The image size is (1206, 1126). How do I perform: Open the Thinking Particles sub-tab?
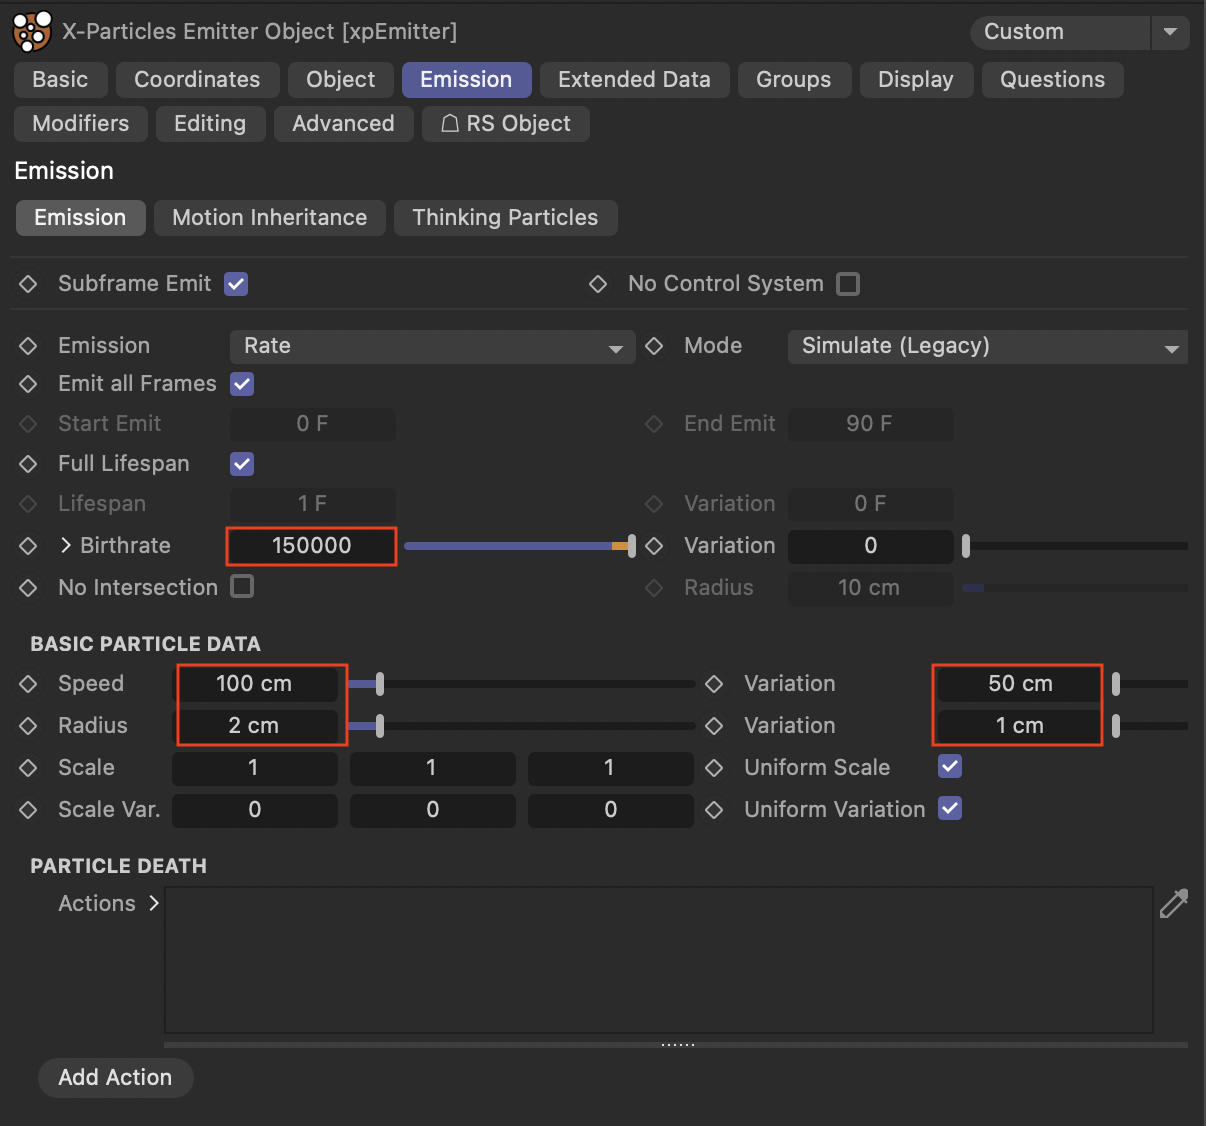click(505, 218)
